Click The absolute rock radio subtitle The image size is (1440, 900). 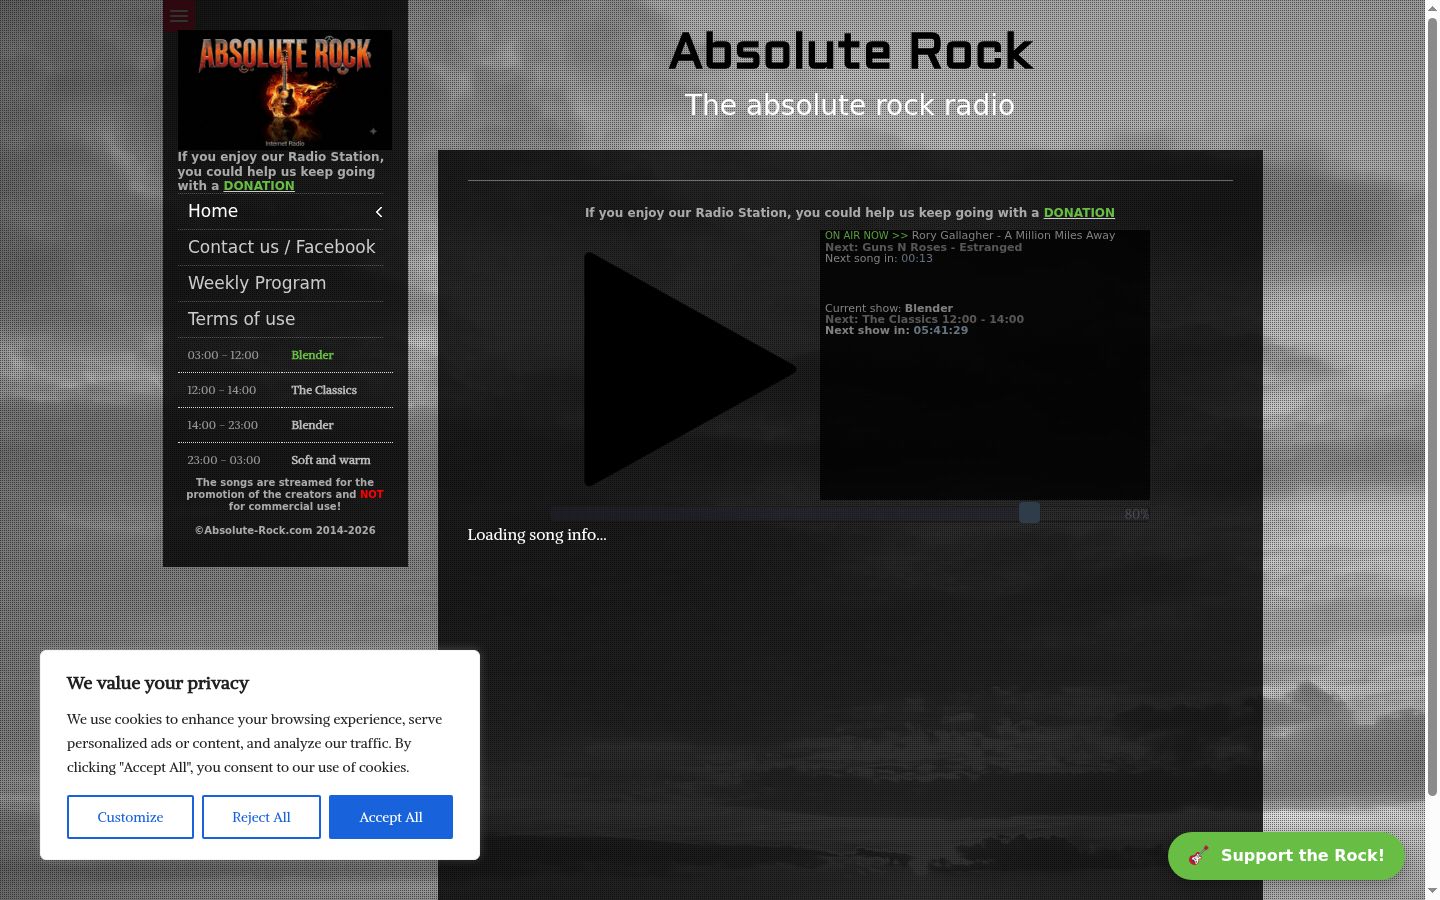pyautogui.click(x=850, y=105)
